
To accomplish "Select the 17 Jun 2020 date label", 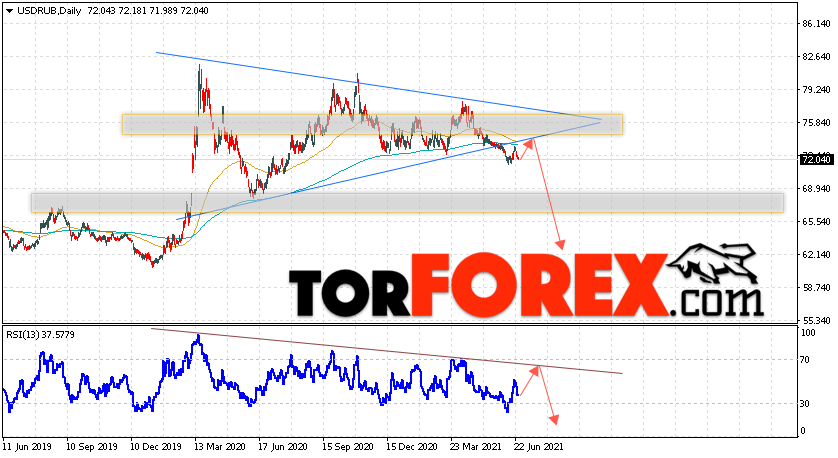I will (x=283, y=446).
